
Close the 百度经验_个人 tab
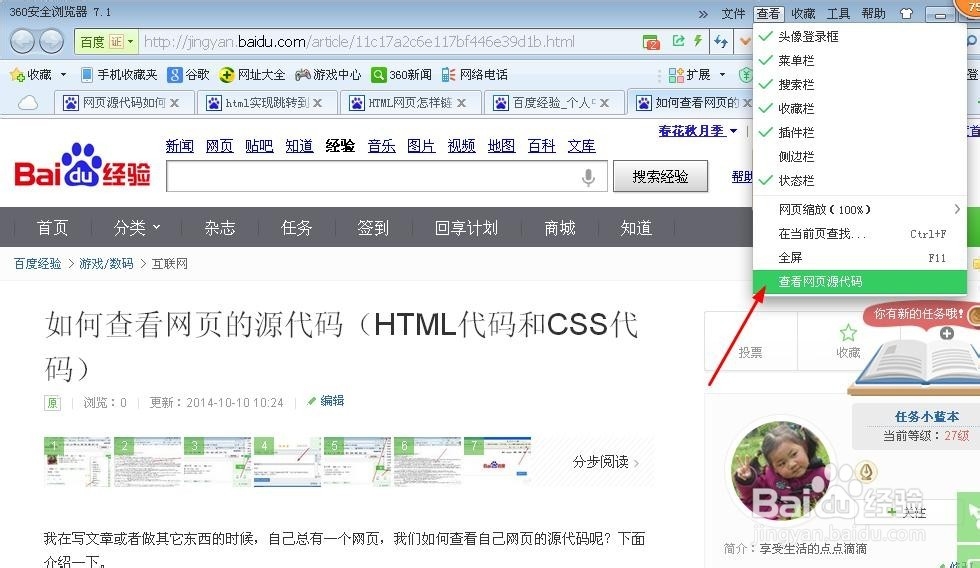(x=604, y=103)
